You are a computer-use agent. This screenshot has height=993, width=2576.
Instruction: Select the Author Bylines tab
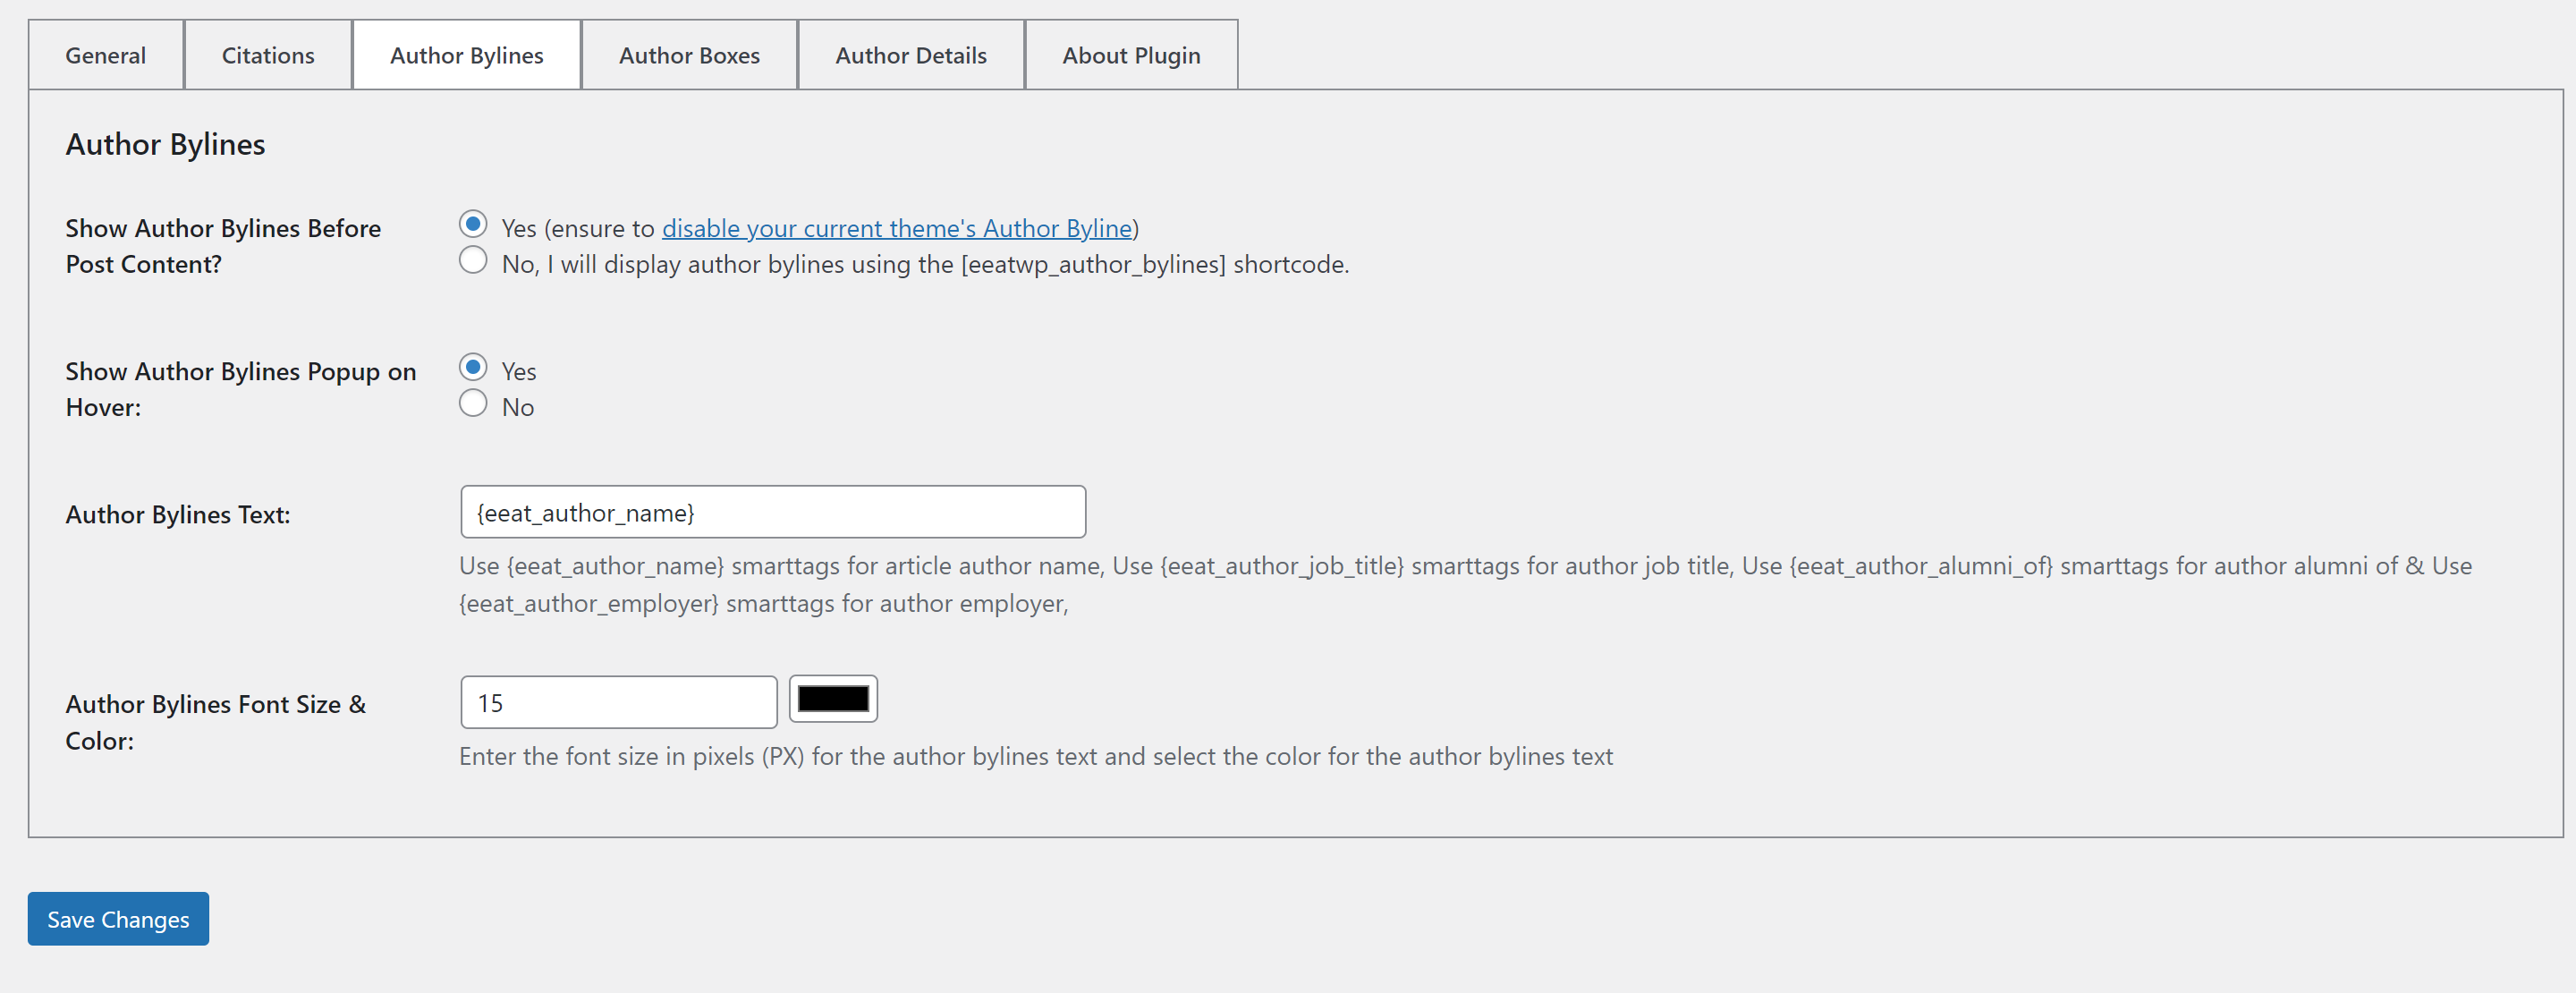point(466,56)
